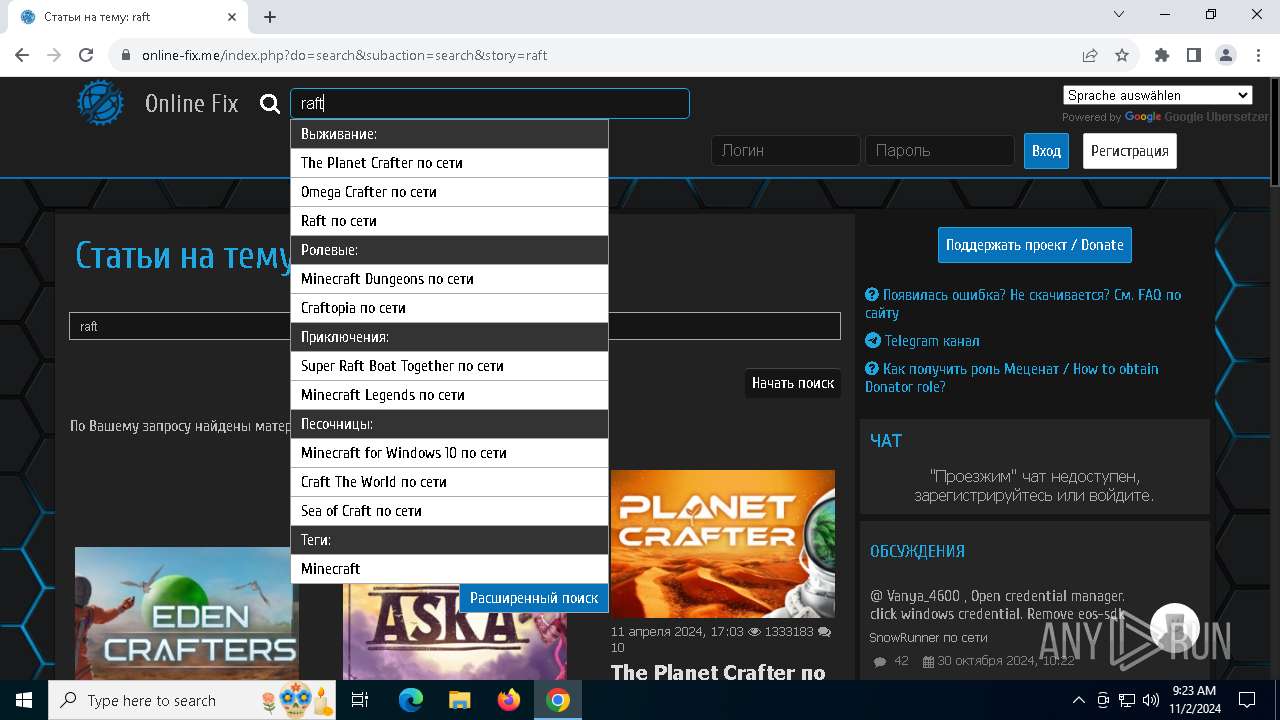The image size is (1280, 720).
Task: Choose Craftopia по сети suggestion
Action: (x=449, y=307)
